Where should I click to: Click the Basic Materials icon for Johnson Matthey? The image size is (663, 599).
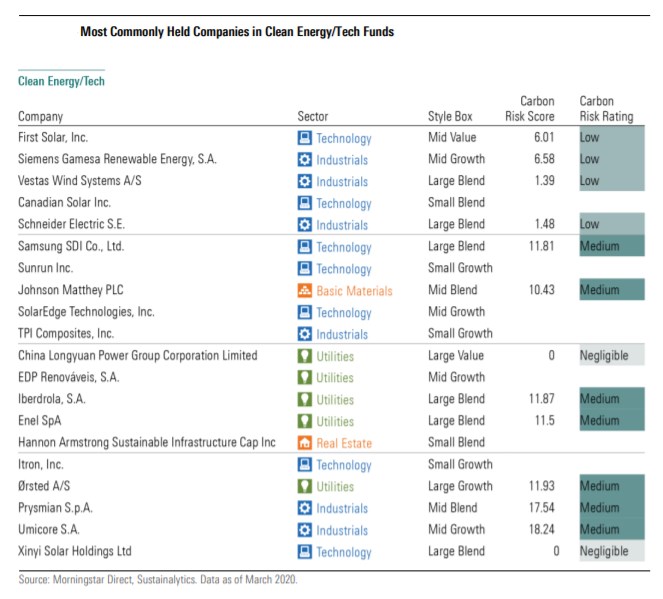coord(305,291)
